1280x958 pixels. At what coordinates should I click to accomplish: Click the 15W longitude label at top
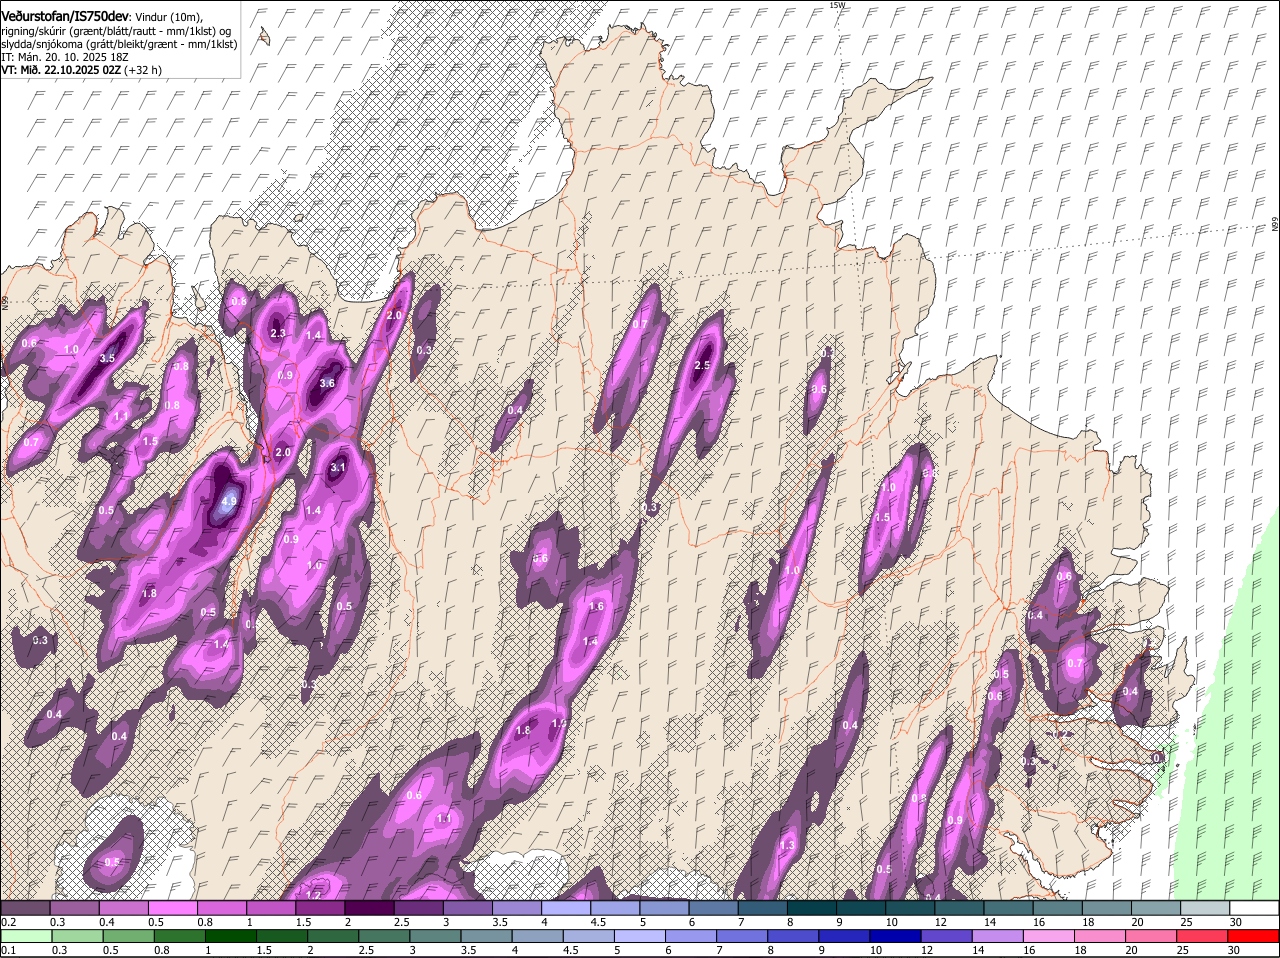837,5
